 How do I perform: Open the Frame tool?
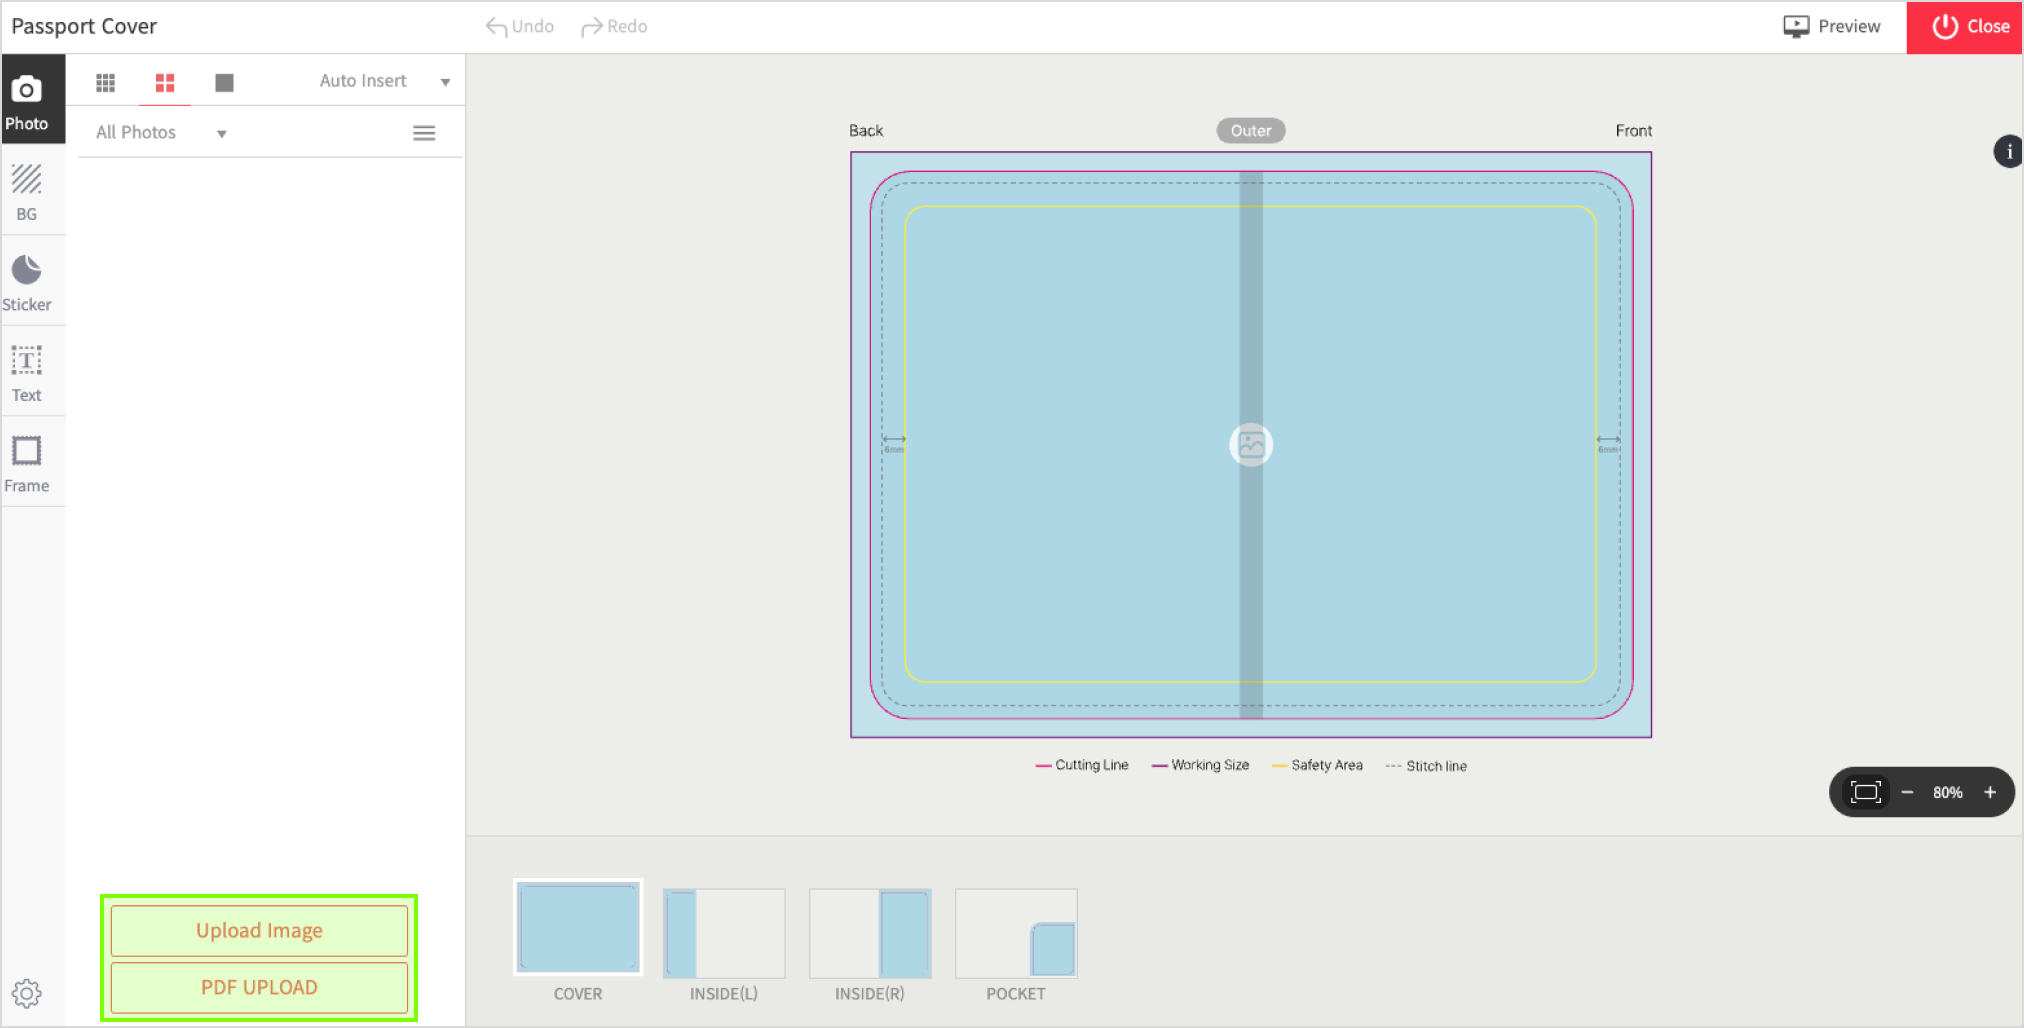[27, 463]
